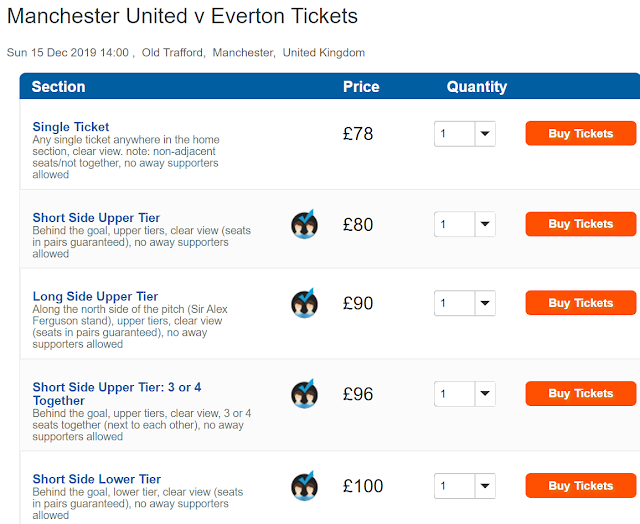Viewport: 640px width, 524px height.
Task: Expand quantity selector for £80 Short Side Upper Tier
Action: (x=464, y=224)
